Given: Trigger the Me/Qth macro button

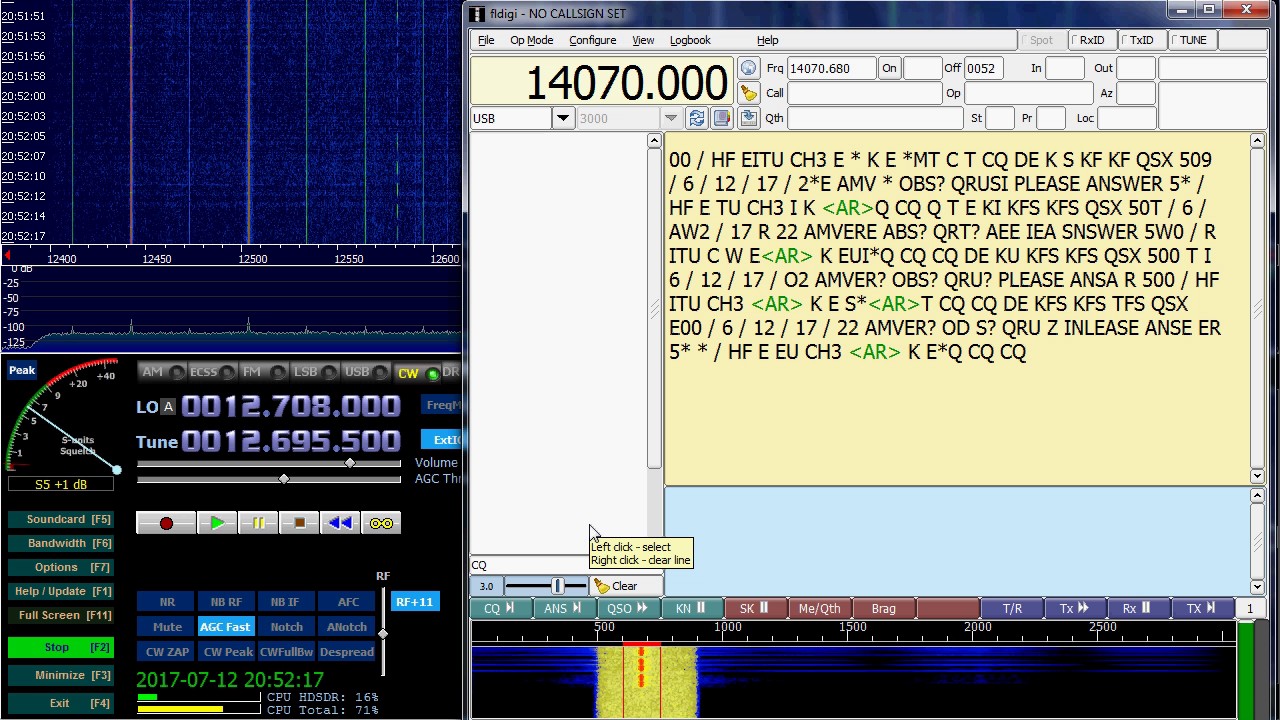Looking at the screenshot, I should (819, 608).
